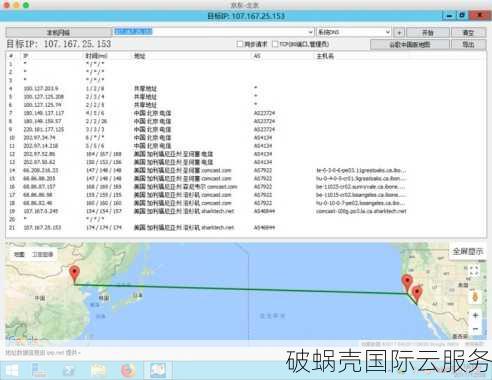The image size is (492, 380).
Task: Toggle the map fullscreen corner-brackets icon
Action: point(474,270)
